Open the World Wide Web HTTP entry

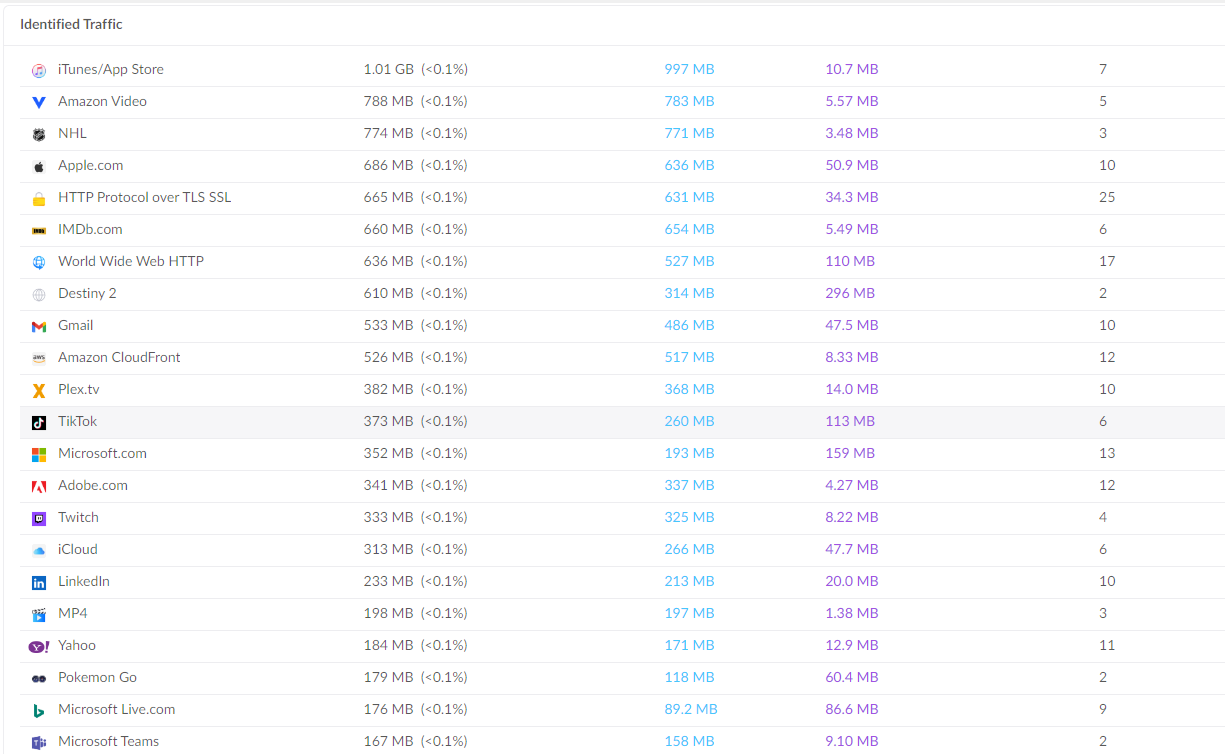130,261
